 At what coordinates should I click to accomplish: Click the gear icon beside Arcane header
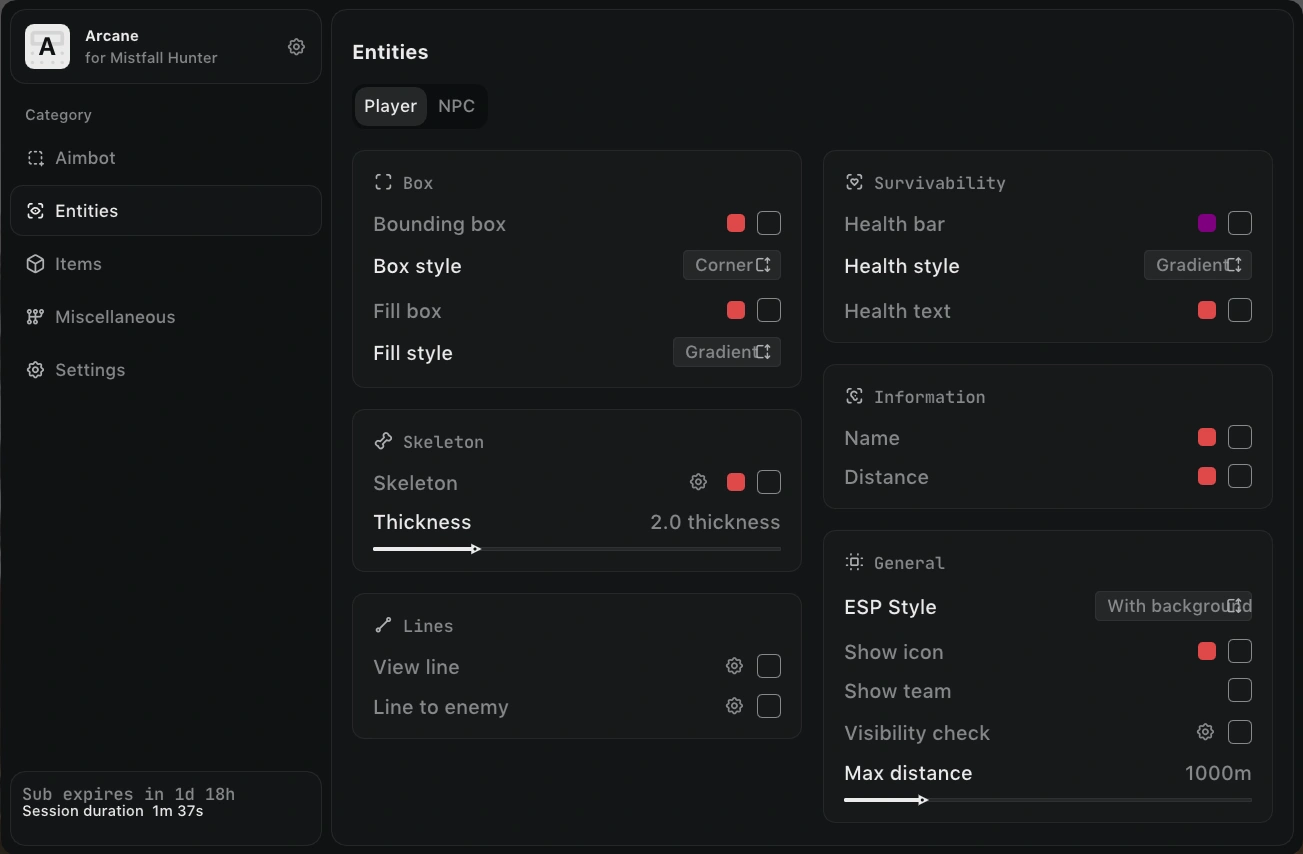coord(296,47)
